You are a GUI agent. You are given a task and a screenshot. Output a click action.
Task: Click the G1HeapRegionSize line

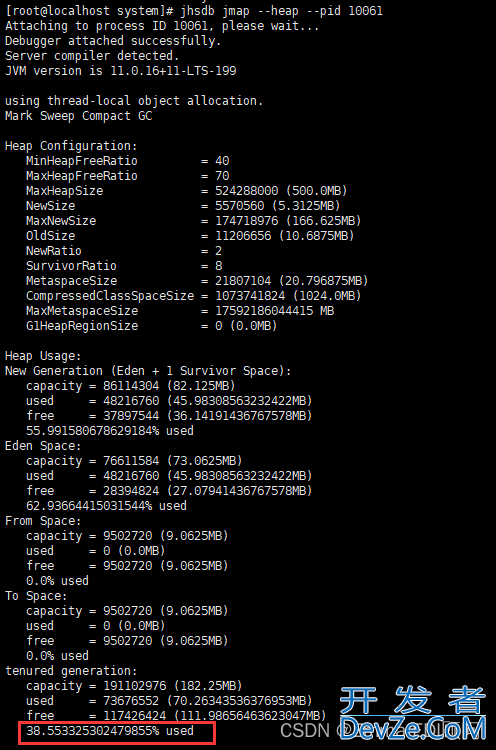152,326
